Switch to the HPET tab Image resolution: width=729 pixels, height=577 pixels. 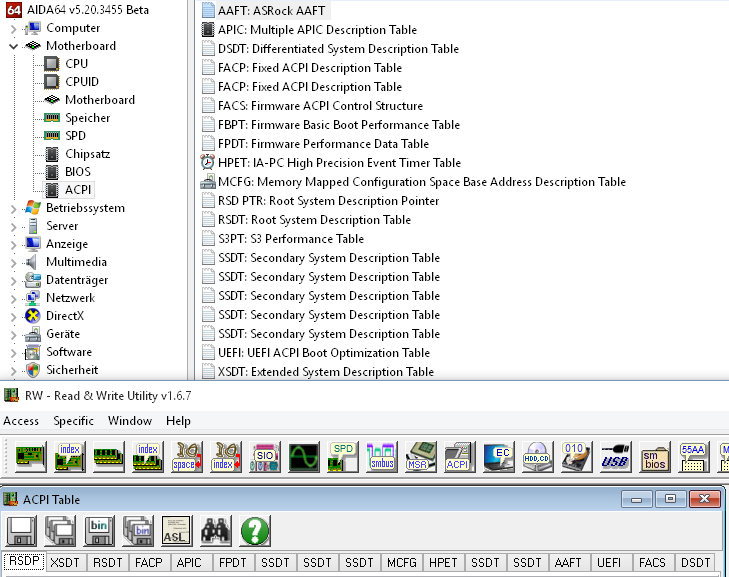point(443,563)
